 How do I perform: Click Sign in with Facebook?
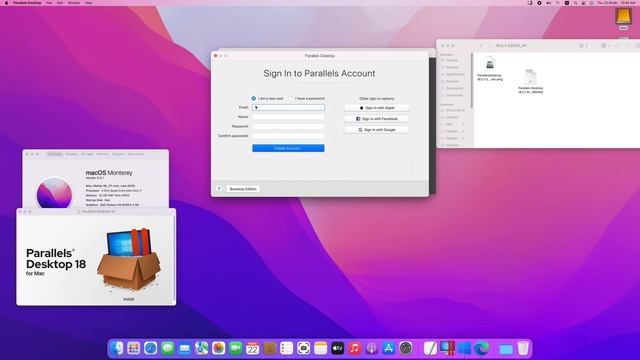click(377, 119)
